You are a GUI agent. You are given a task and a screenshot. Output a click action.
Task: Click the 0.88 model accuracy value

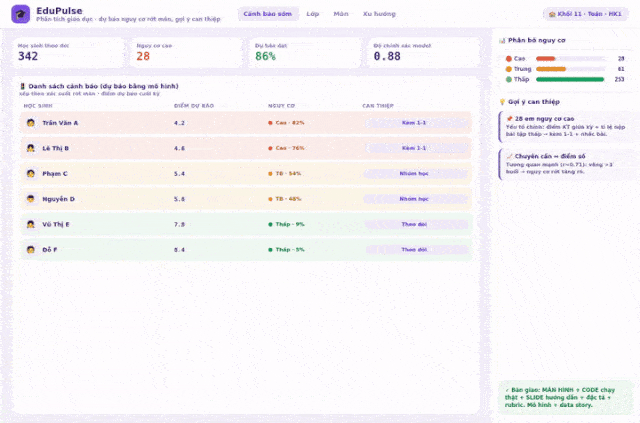(387, 56)
